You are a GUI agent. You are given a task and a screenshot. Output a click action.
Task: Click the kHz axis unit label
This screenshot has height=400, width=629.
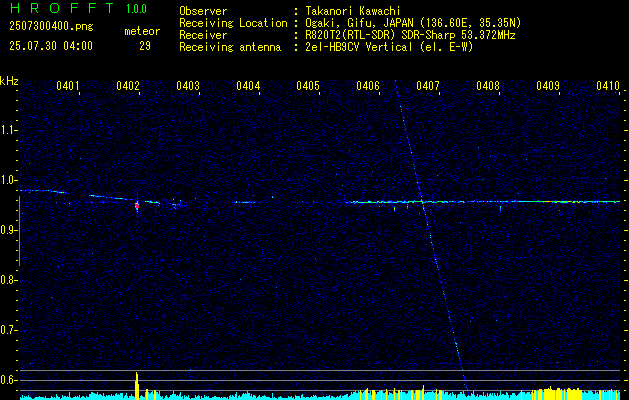pyautogui.click(x=9, y=81)
